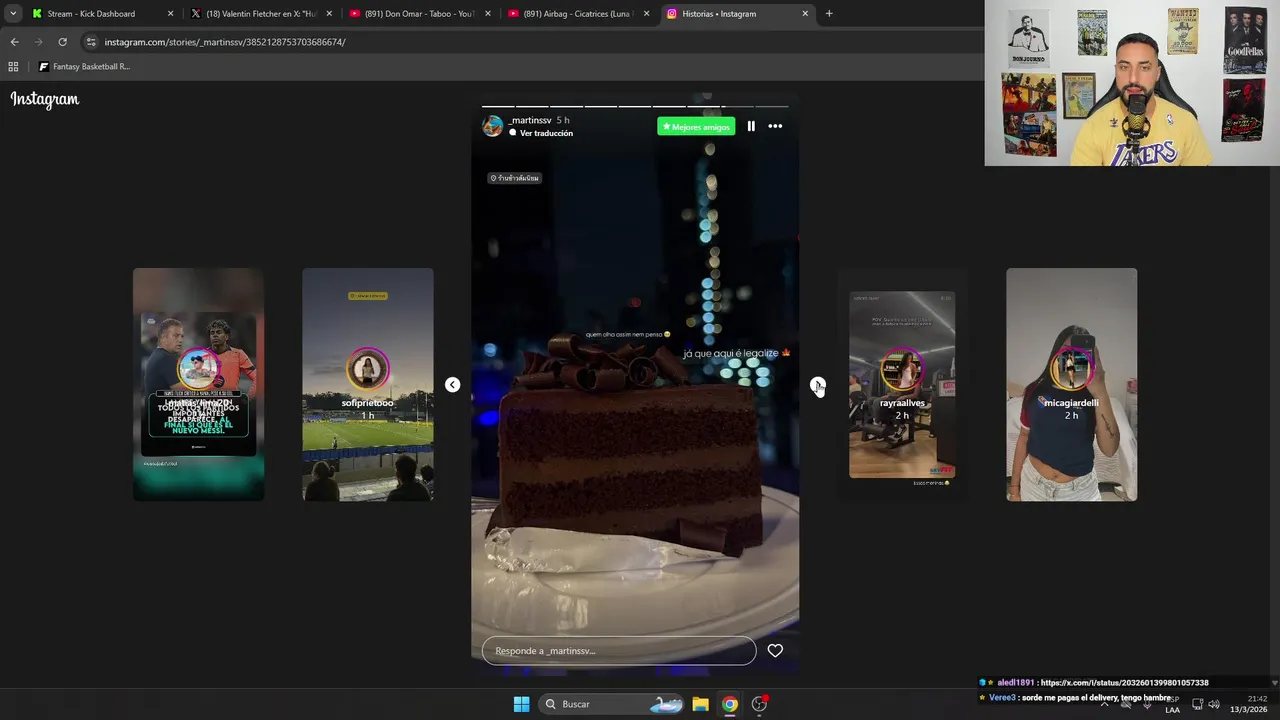Screen dimensions: 1280x720
Task: Open the story three-dots options menu
Action: (x=775, y=126)
